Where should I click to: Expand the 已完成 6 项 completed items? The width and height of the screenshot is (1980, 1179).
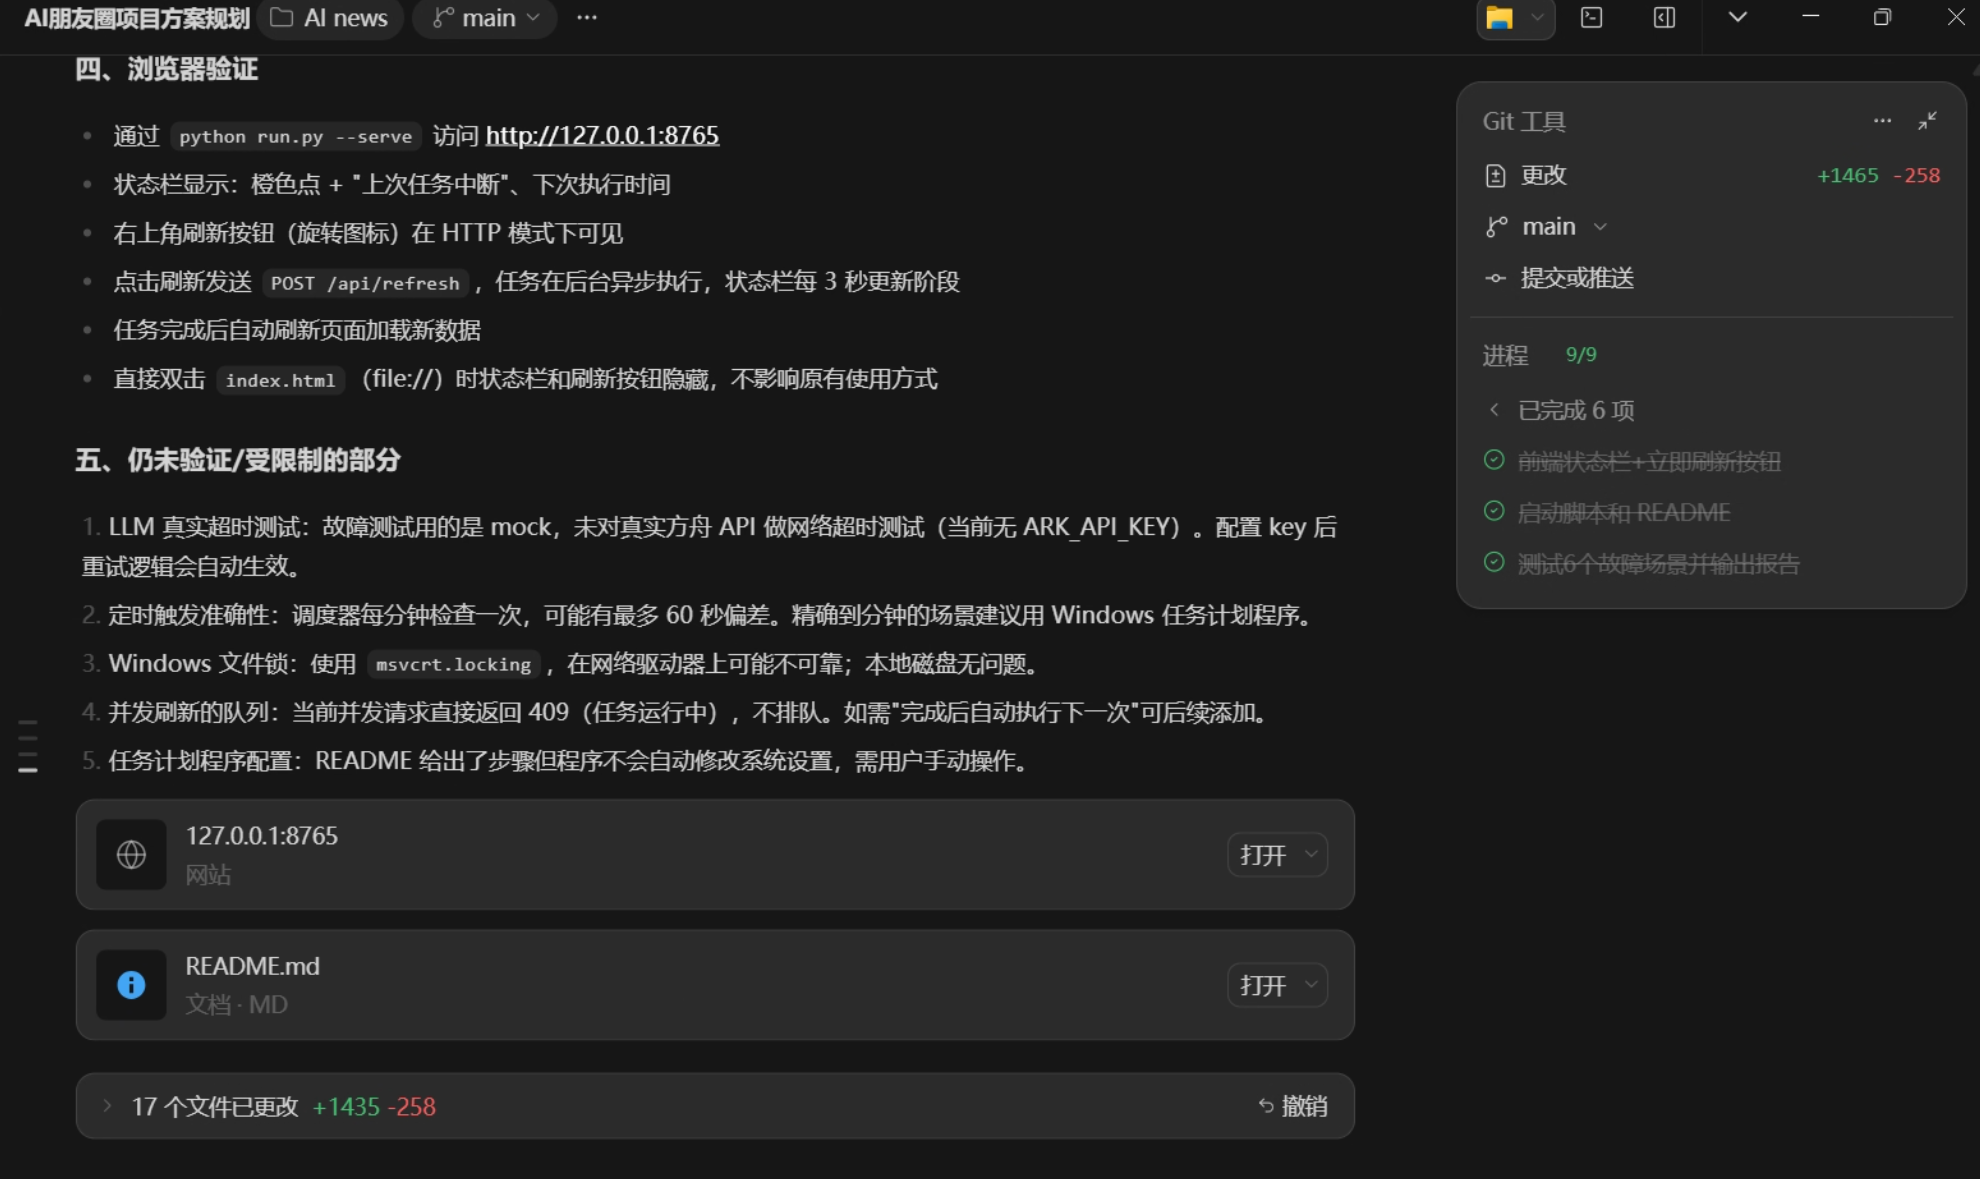(1561, 410)
